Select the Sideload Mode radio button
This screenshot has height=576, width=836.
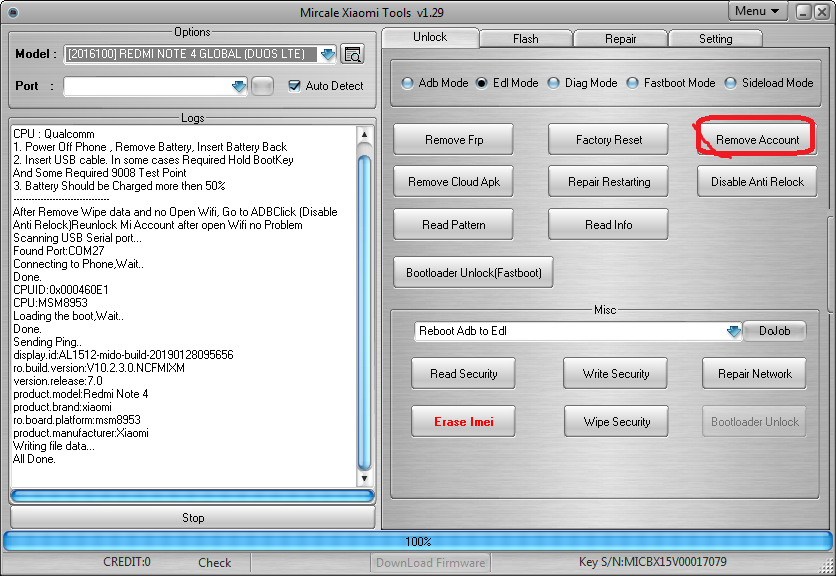pyautogui.click(x=730, y=83)
